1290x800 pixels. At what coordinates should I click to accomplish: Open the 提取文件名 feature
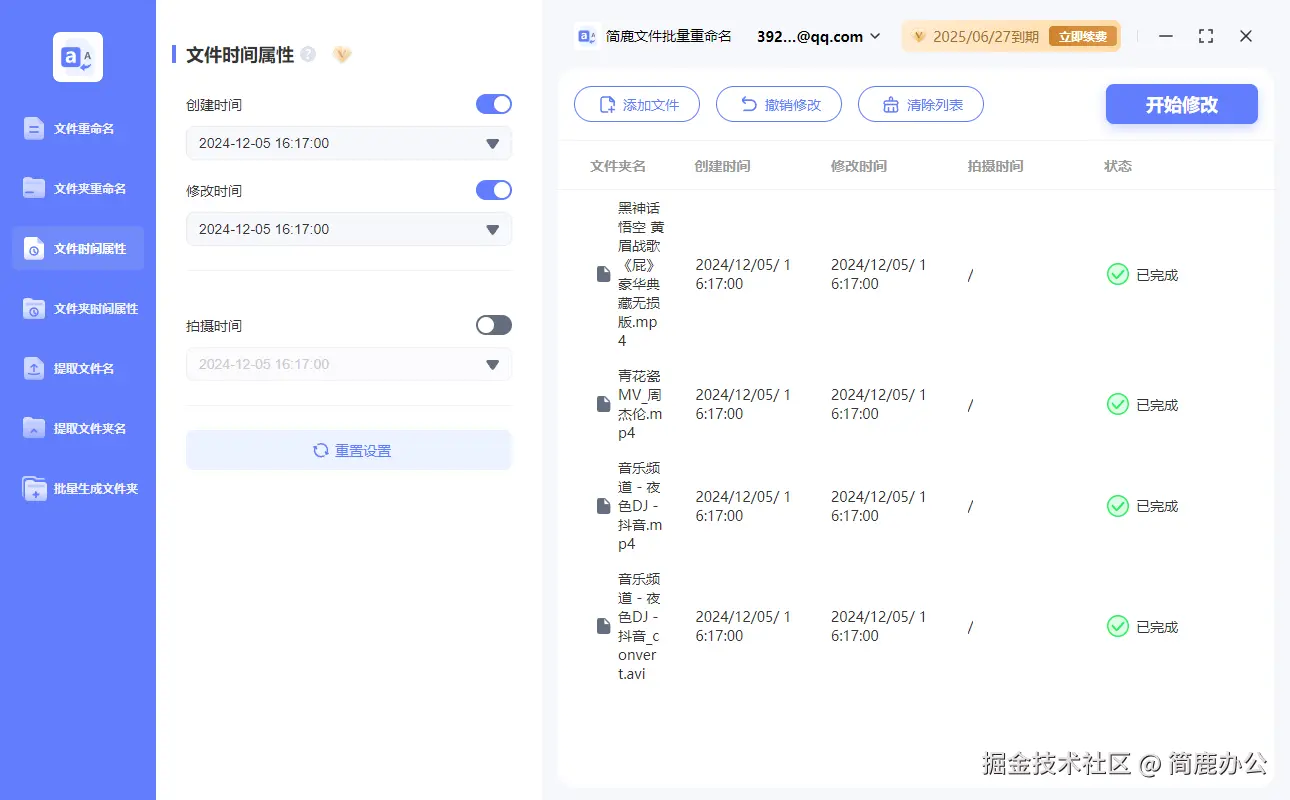click(77, 368)
